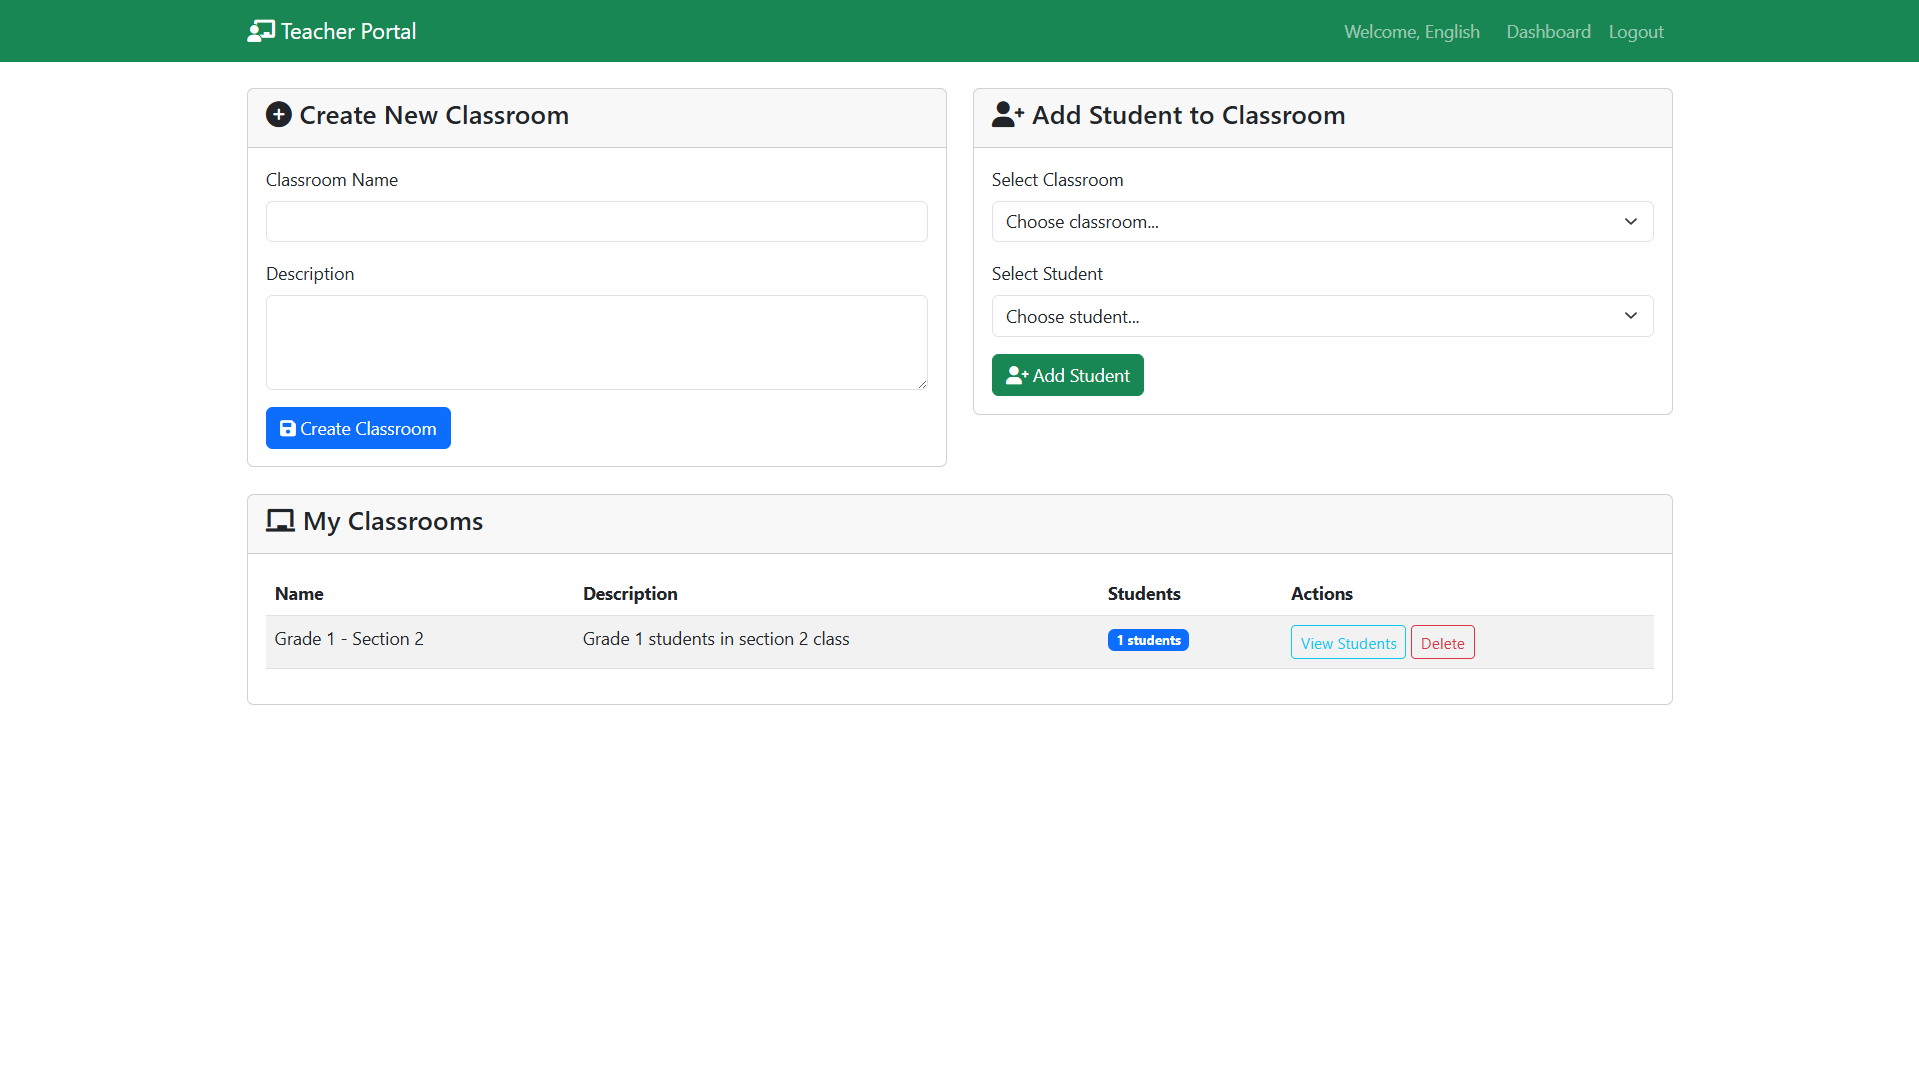View students of Grade 1 - Section 2
The width and height of the screenshot is (1919, 1079).
click(x=1348, y=643)
